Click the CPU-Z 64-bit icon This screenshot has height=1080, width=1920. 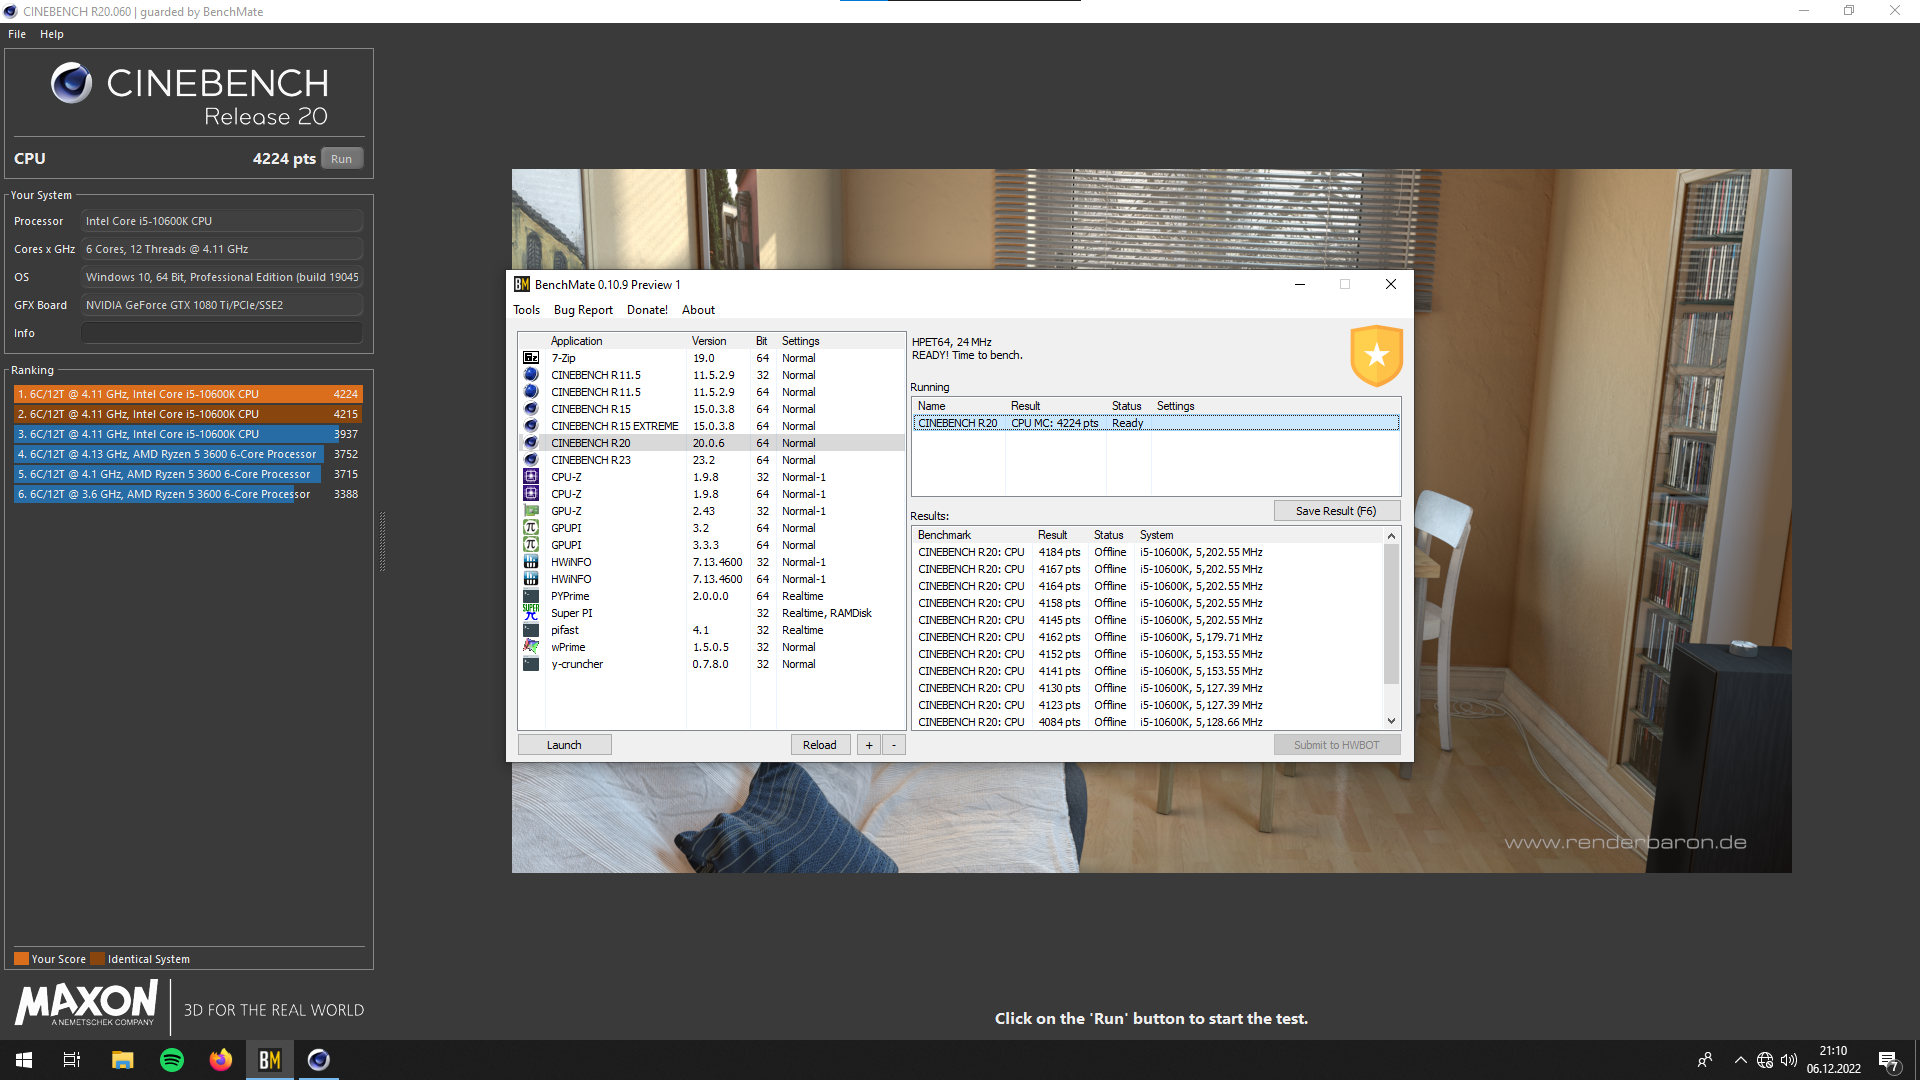pos(531,494)
